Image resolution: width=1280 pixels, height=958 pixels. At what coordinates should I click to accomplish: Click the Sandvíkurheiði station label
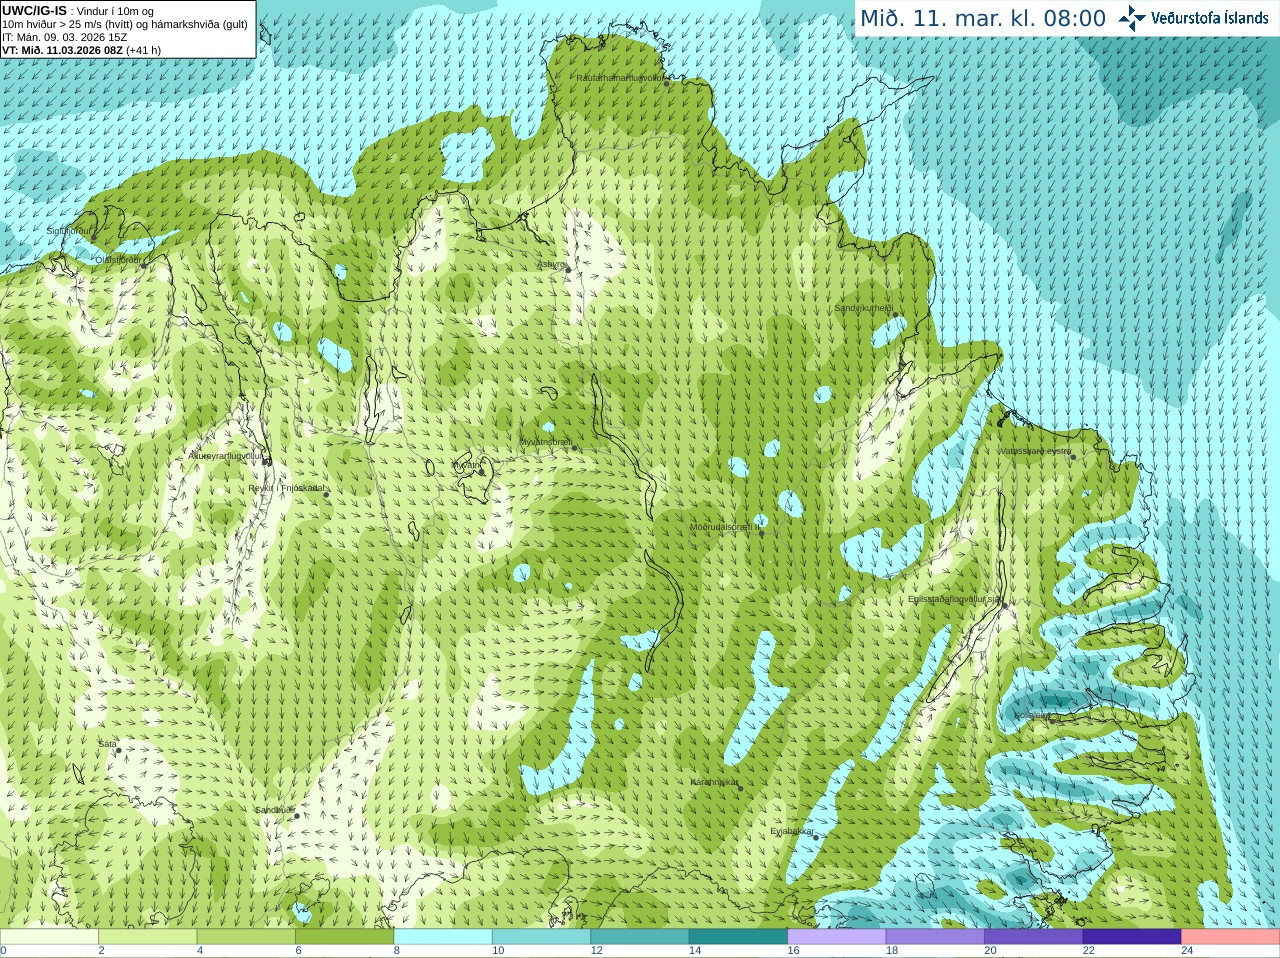(864, 308)
